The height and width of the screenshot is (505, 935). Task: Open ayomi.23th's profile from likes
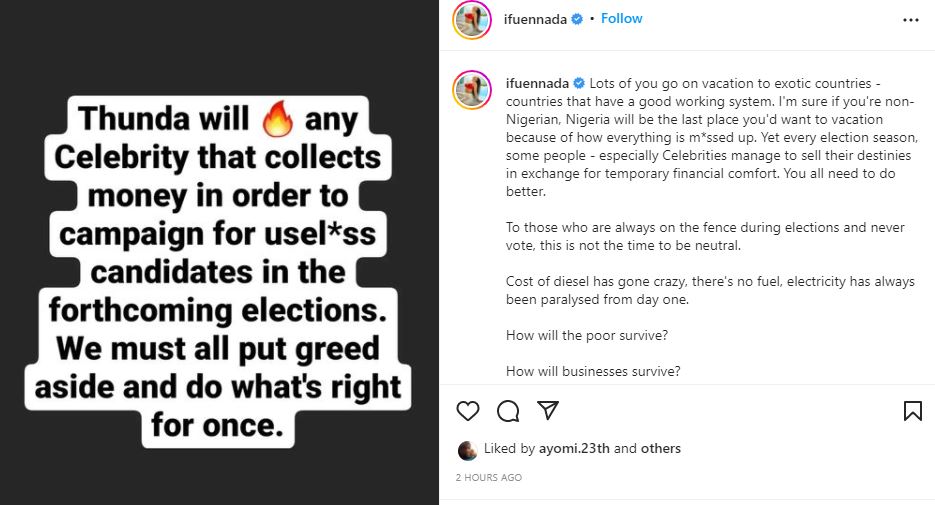pyautogui.click(x=566, y=449)
